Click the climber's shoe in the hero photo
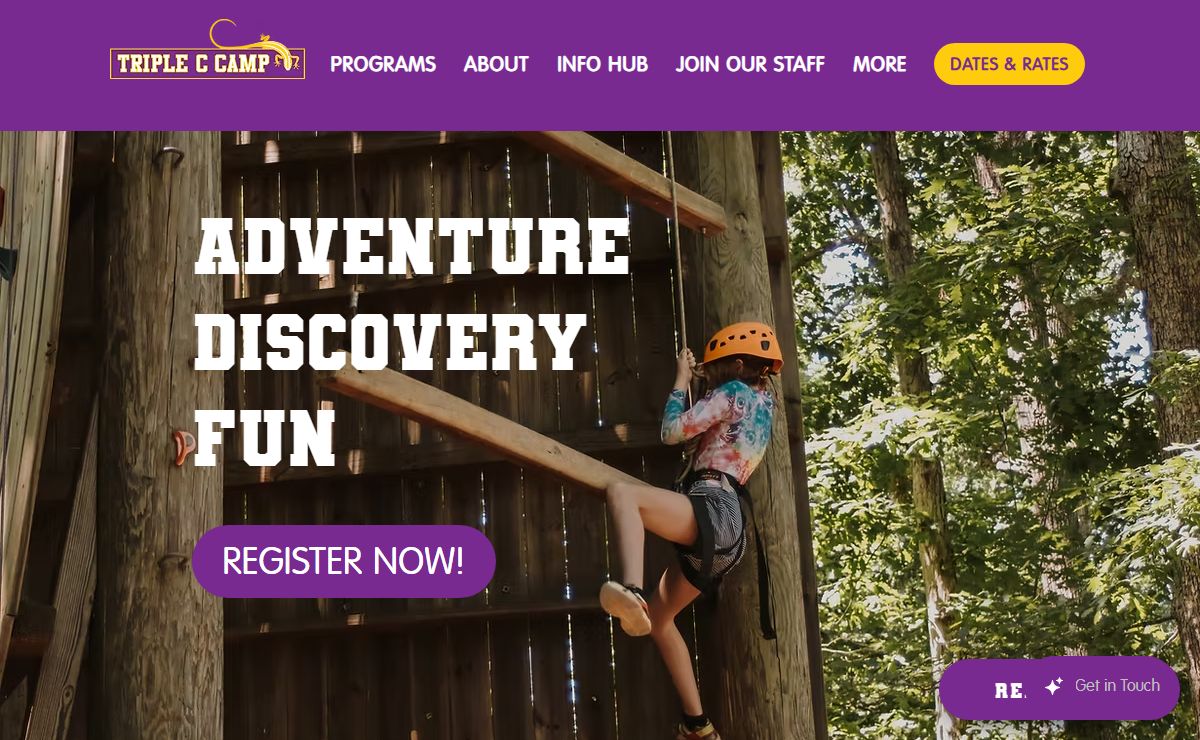 point(626,606)
